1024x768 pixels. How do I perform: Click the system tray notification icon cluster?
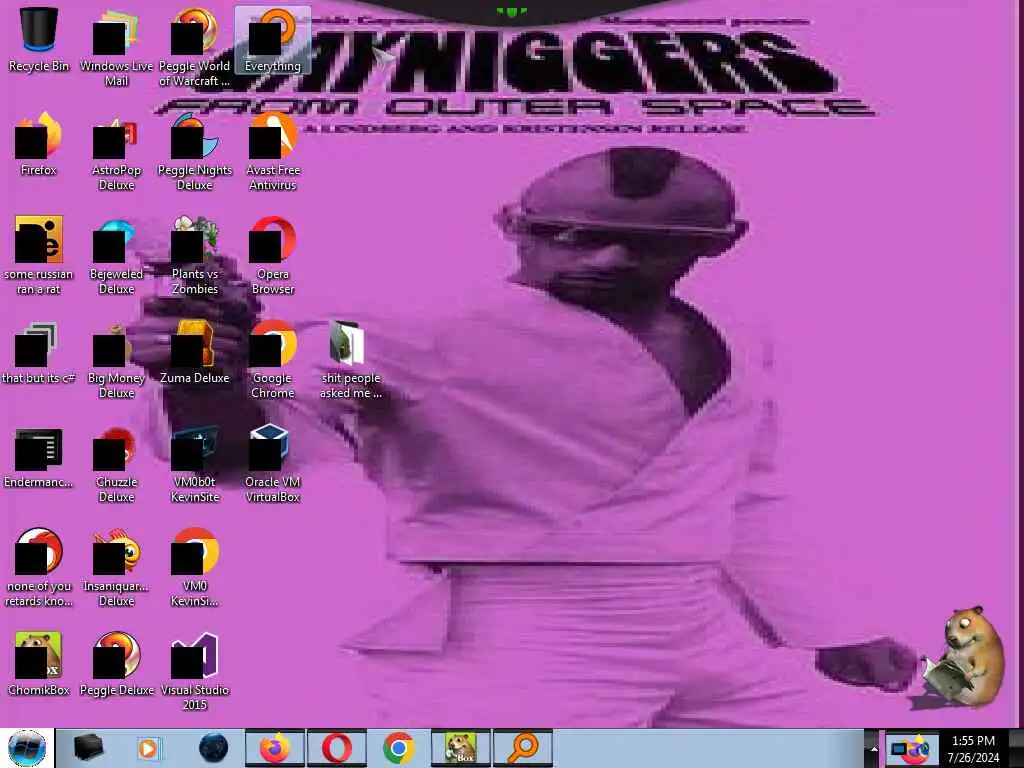(911, 748)
